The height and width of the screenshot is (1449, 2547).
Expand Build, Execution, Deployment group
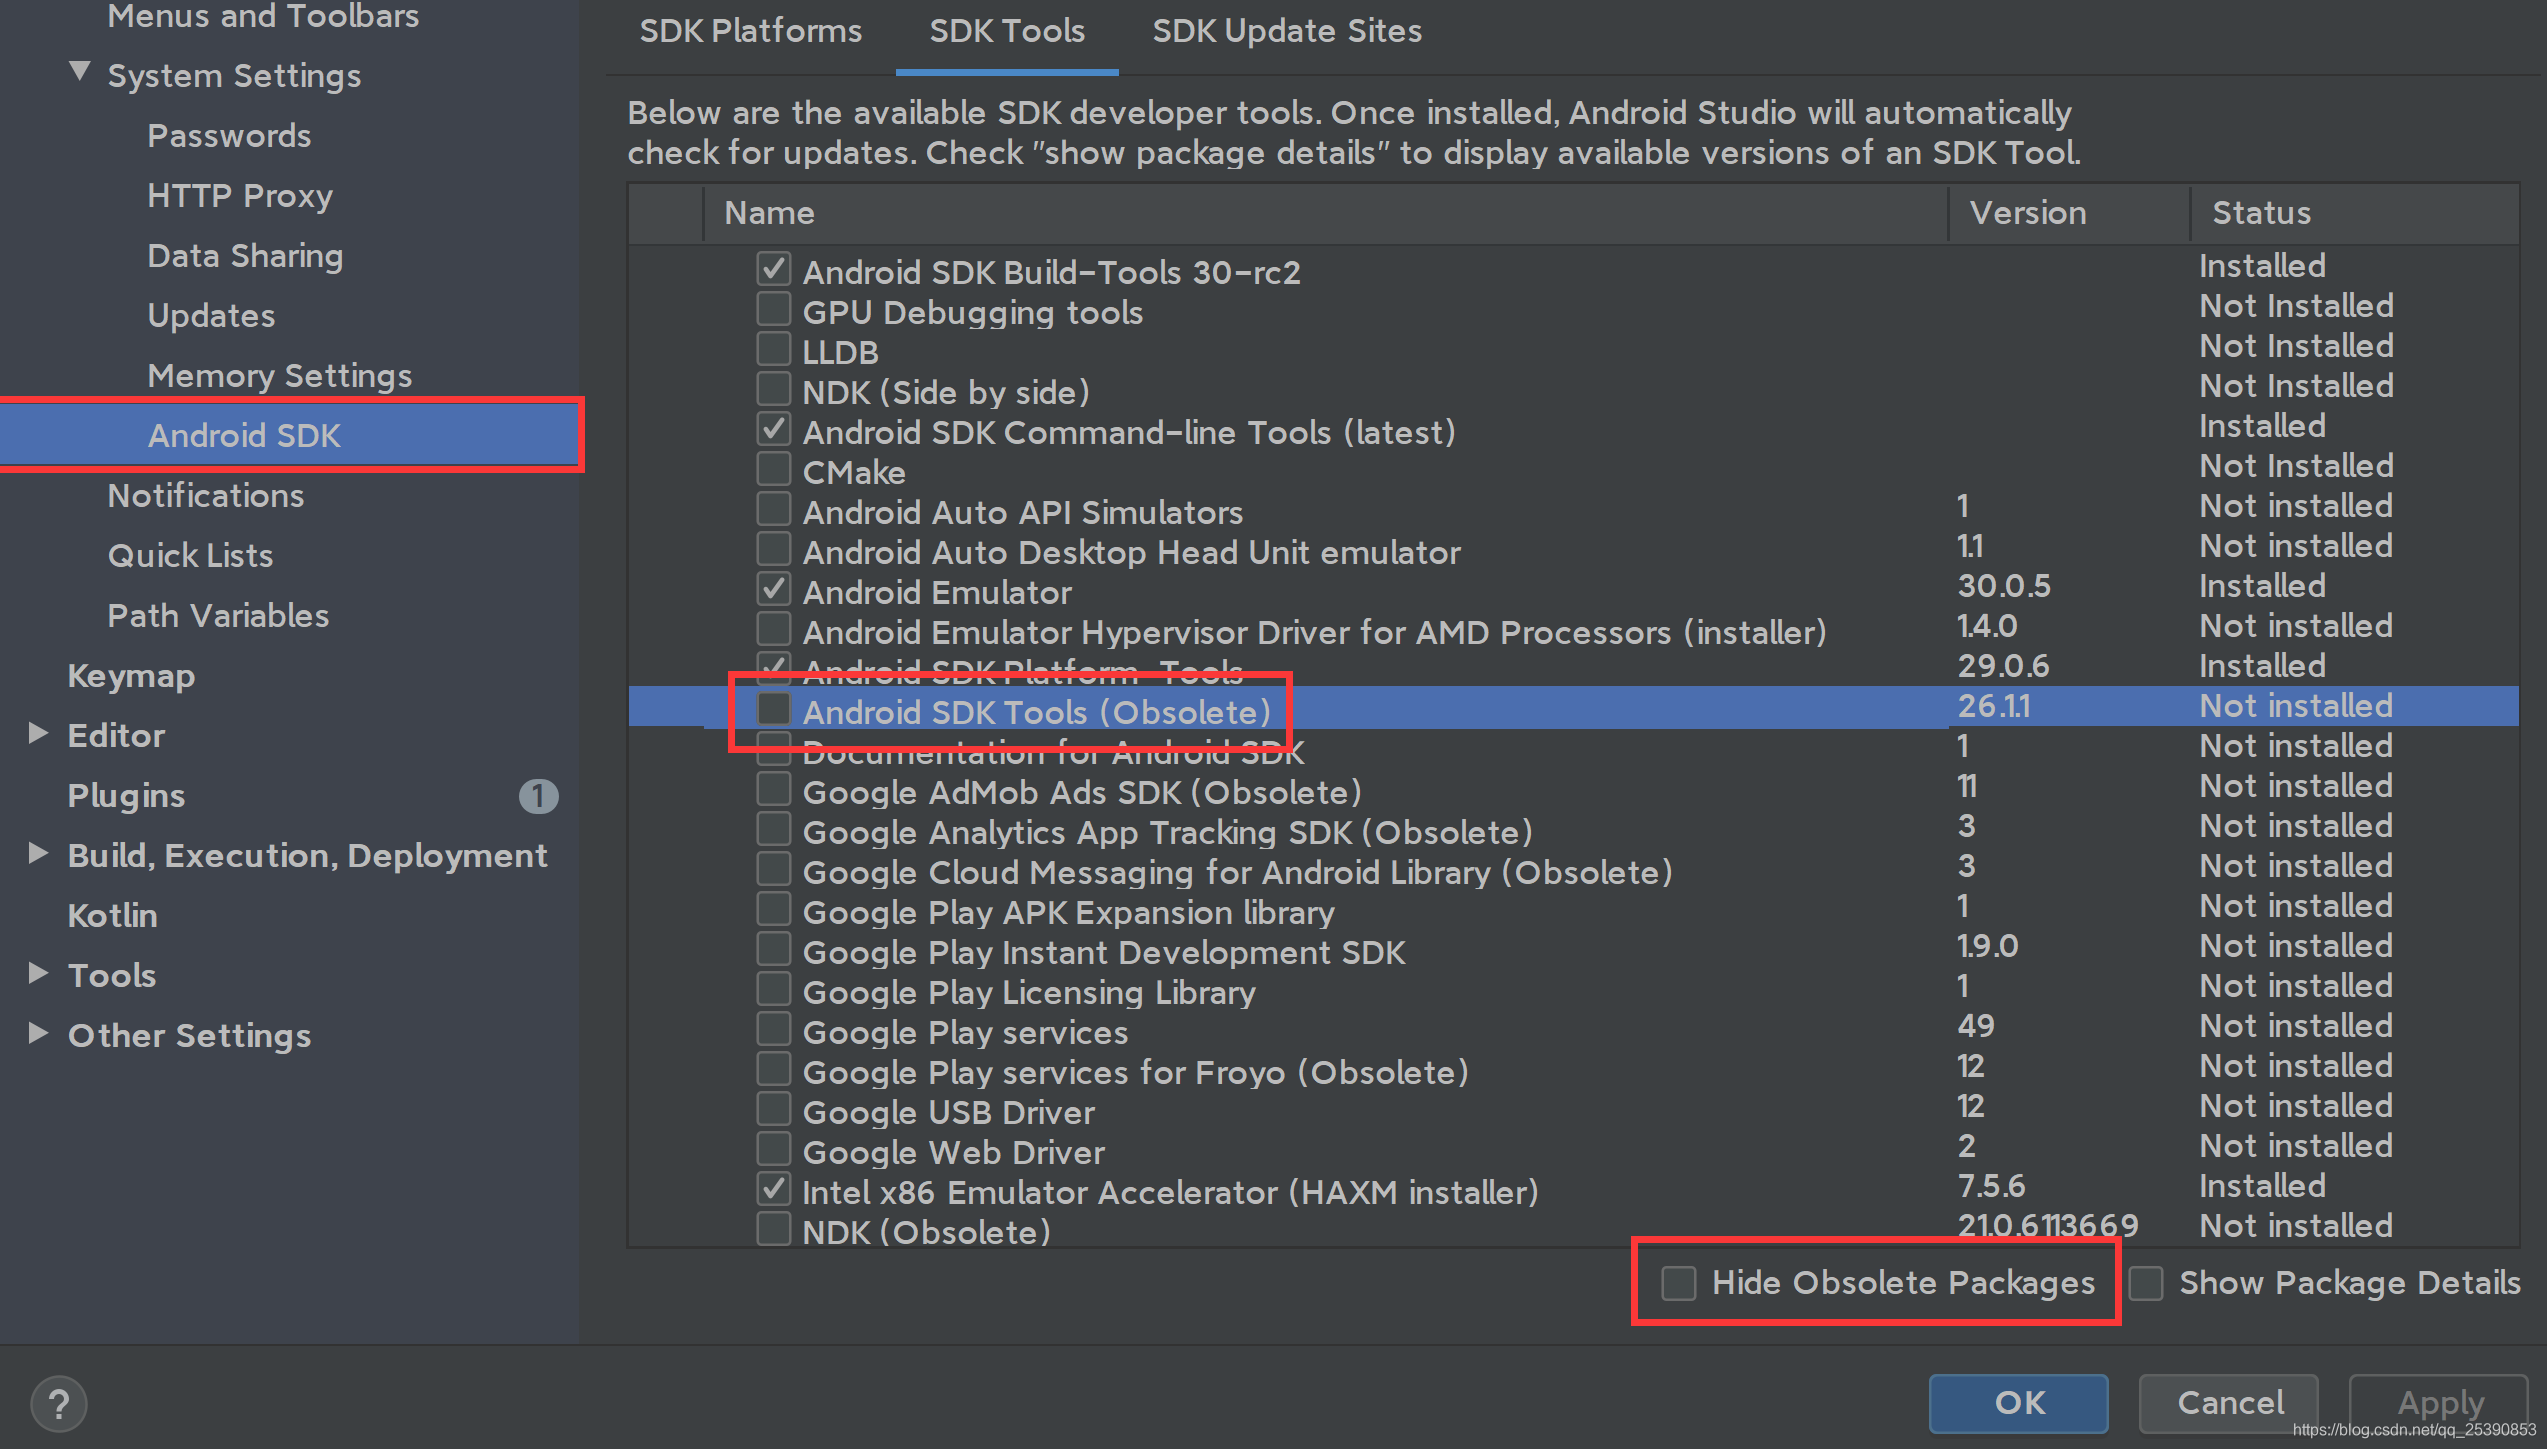point(38,853)
